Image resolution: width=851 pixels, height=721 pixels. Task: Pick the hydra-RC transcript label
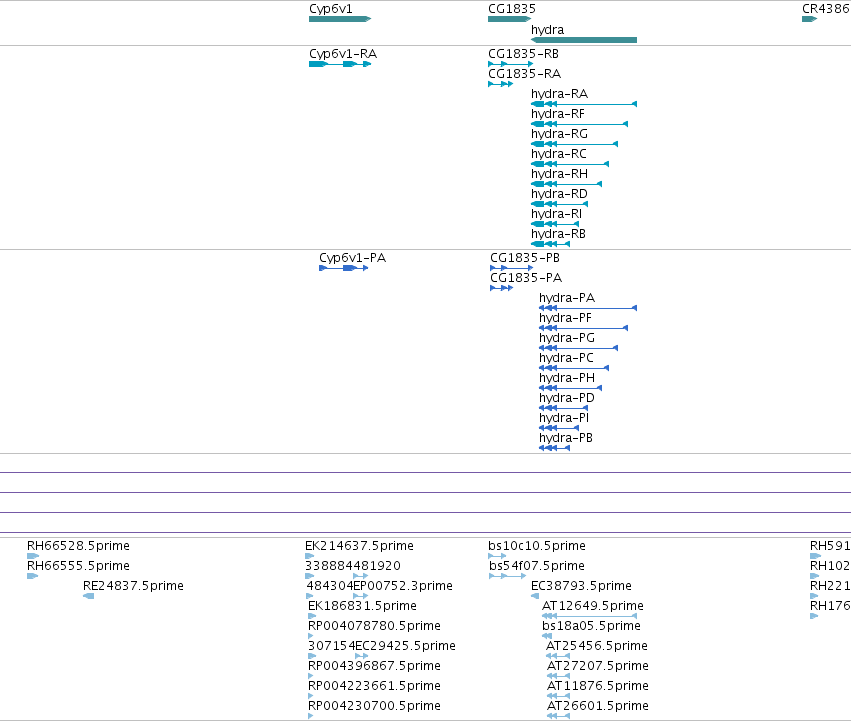pyautogui.click(x=558, y=154)
